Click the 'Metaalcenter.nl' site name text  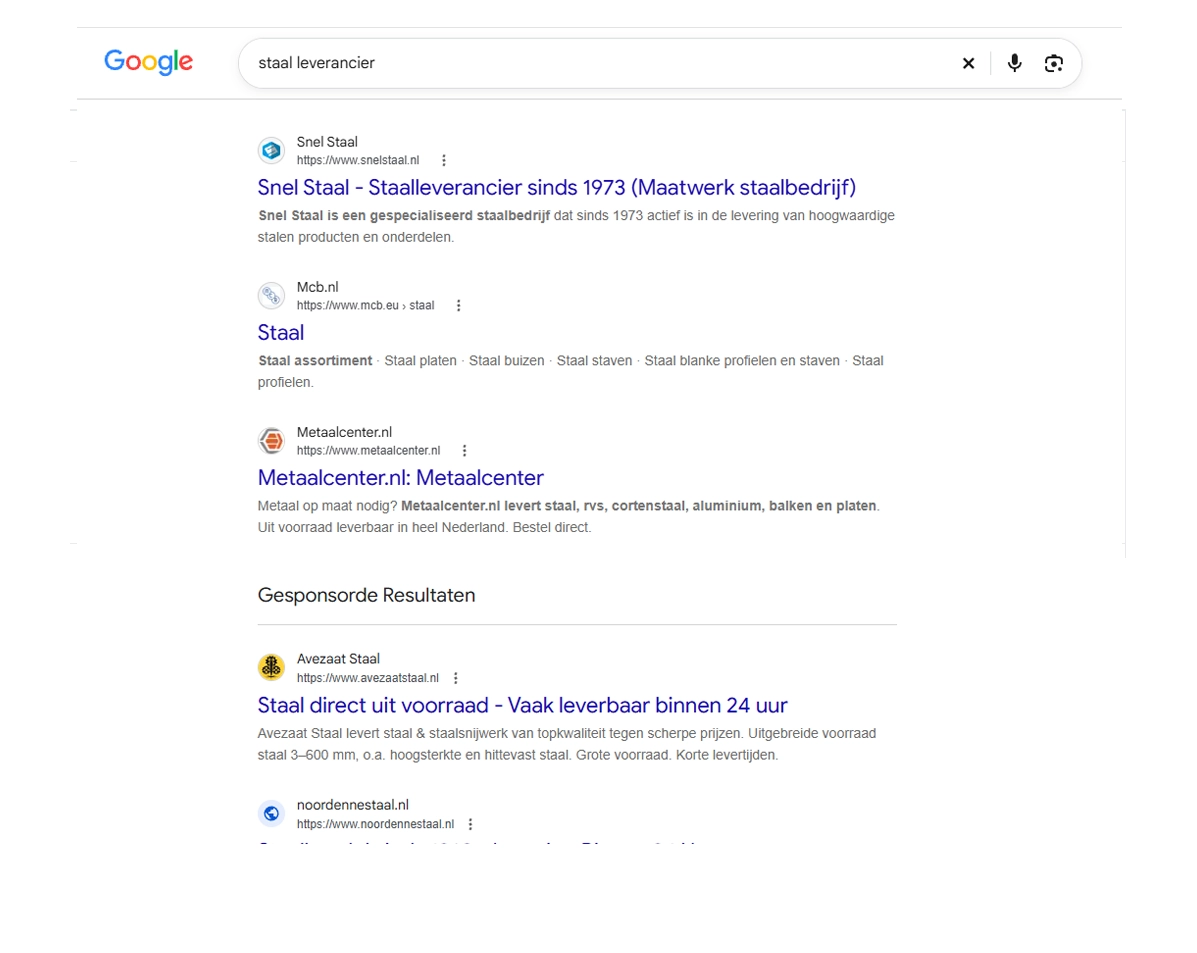[x=344, y=432]
